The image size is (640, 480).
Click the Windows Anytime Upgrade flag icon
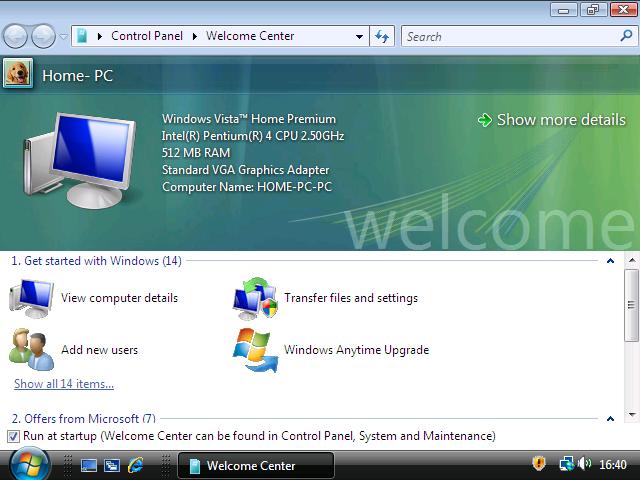[256, 350]
